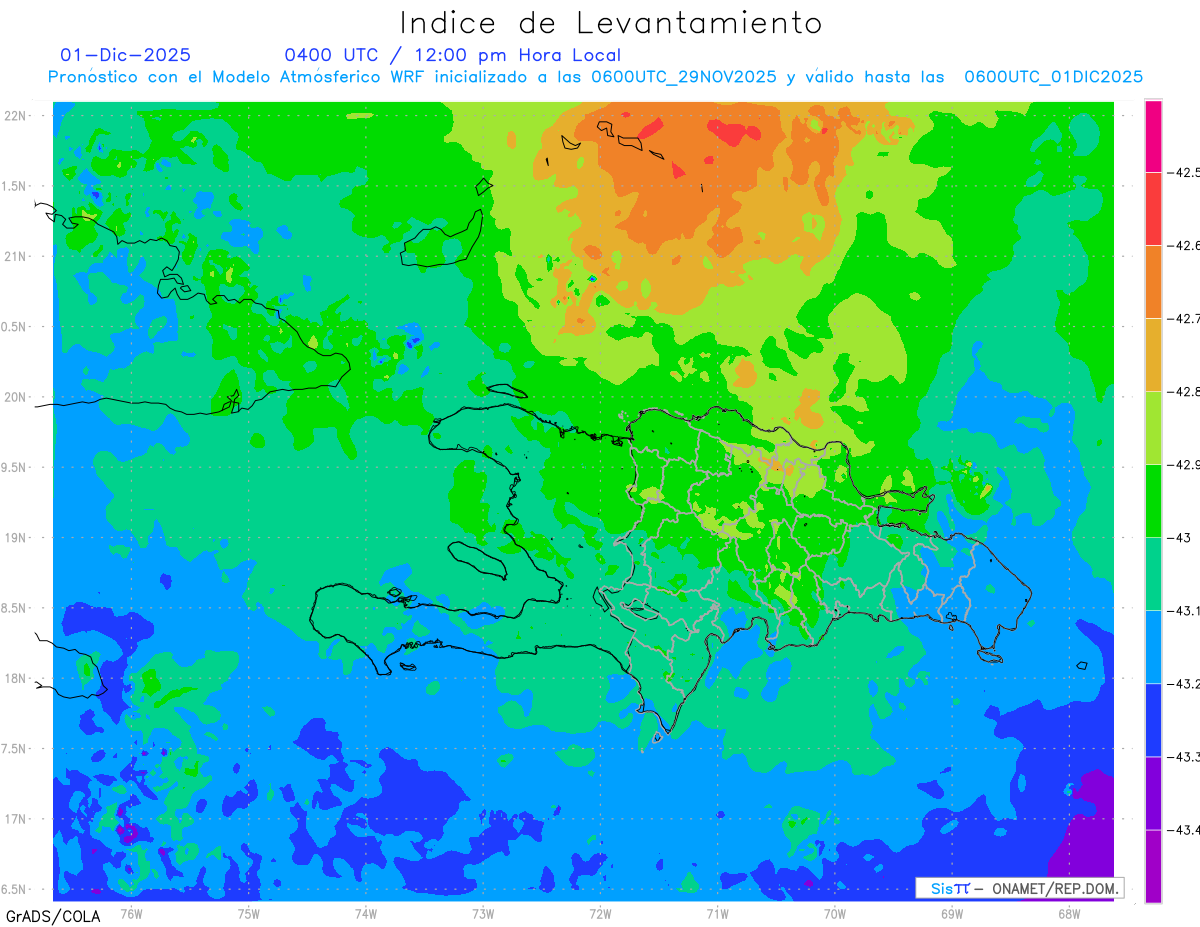Viewport: 1200px width, 927px height.
Task: Click the "-43.2" legend value
Action: (1184, 684)
